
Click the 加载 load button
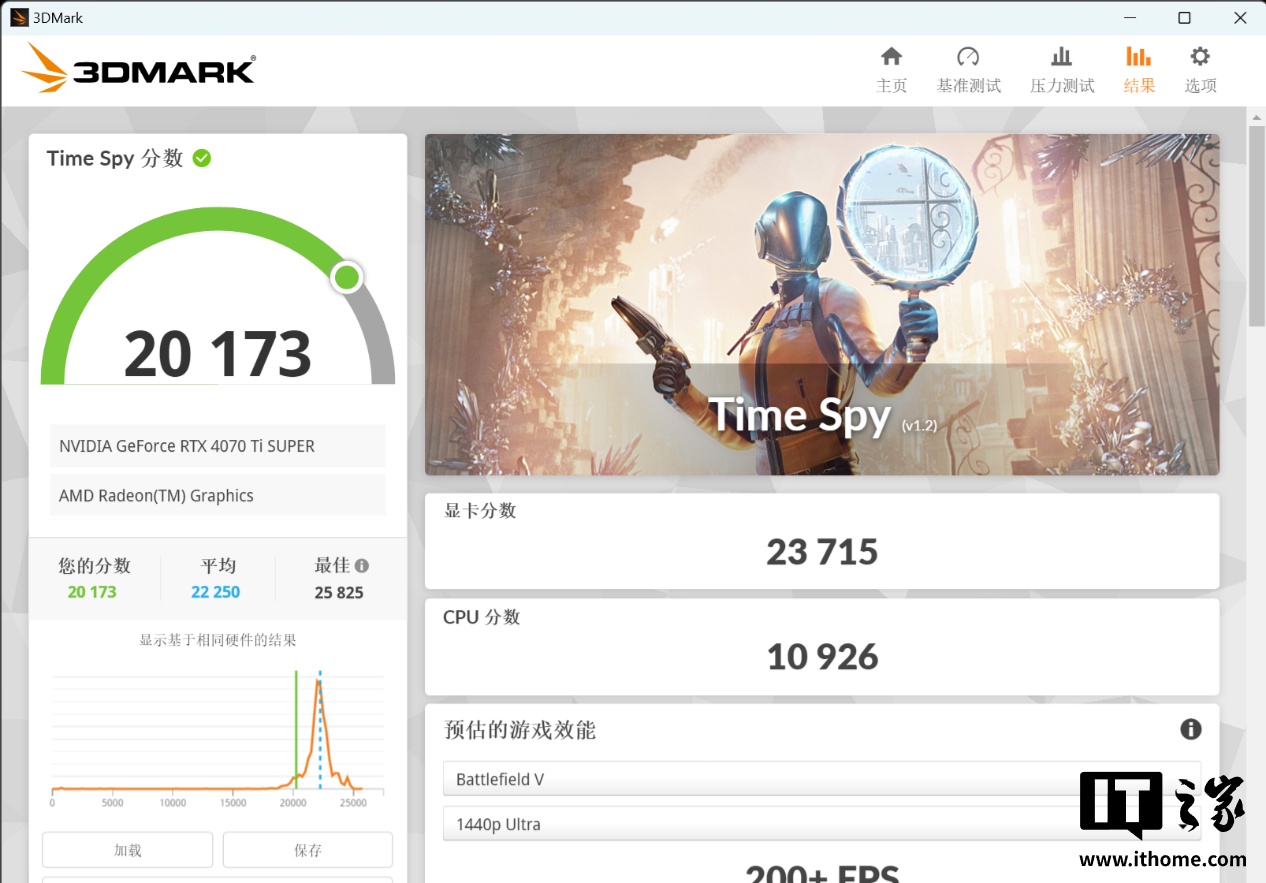127,850
